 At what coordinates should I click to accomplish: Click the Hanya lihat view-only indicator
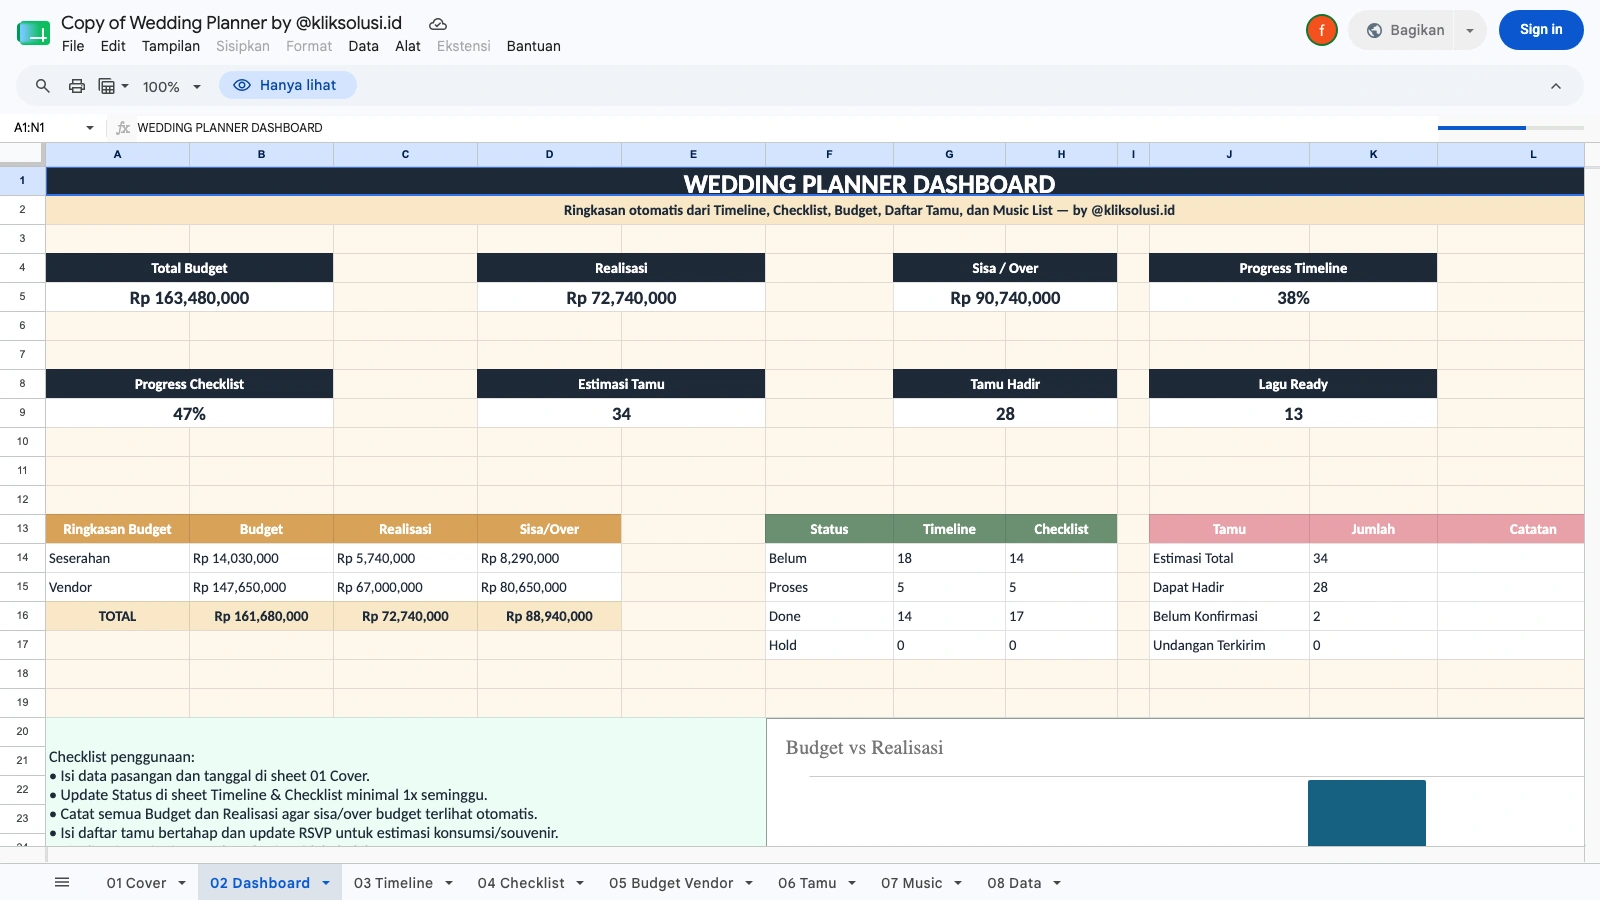(288, 85)
